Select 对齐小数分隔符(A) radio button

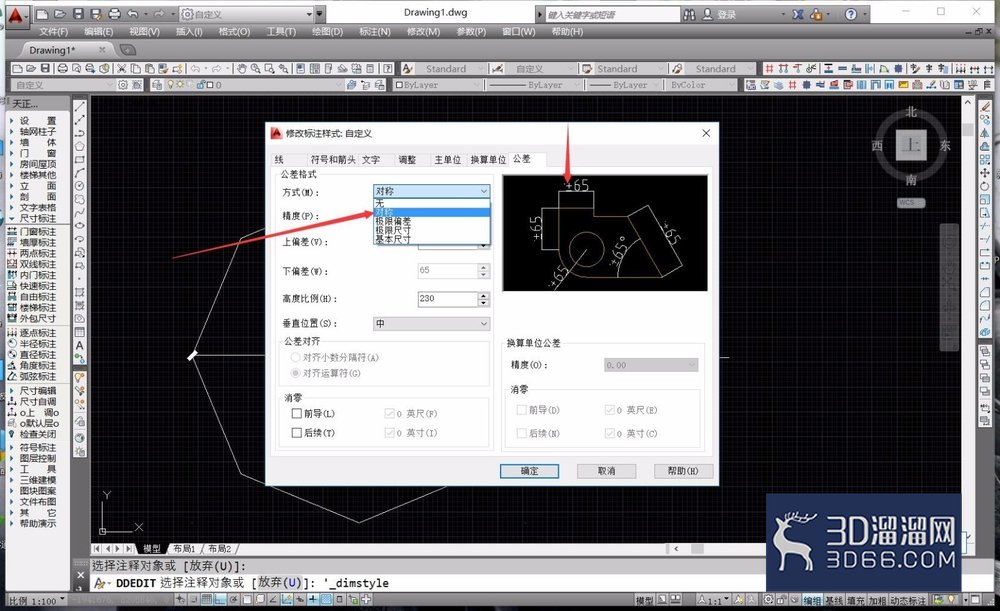point(295,357)
